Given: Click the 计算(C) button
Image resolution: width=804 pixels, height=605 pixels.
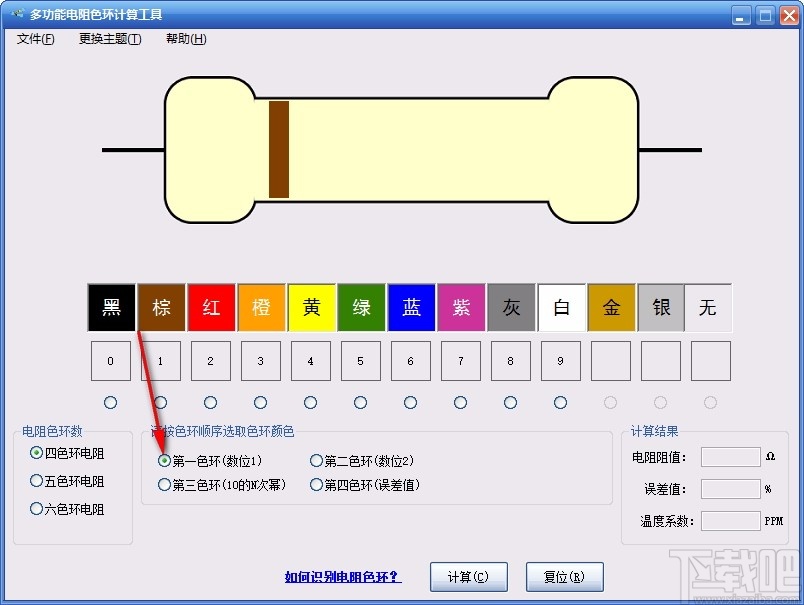Looking at the screenshot, I should coord(468,577).
